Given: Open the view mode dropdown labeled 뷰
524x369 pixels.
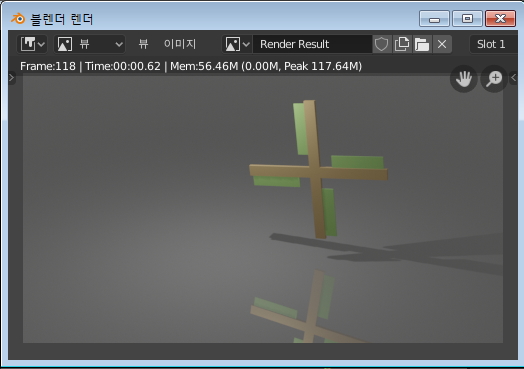Looking at the screenshot, I should click(90, 44).
